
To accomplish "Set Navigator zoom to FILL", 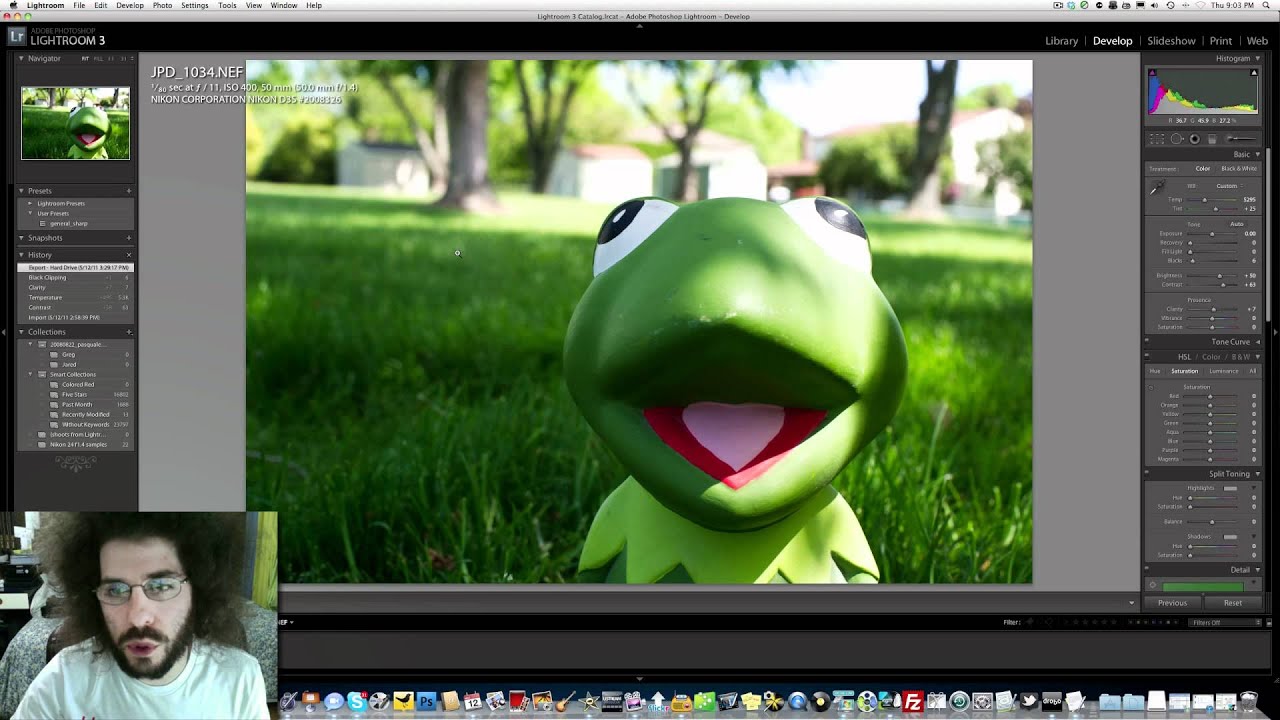I will click(98, 59).
